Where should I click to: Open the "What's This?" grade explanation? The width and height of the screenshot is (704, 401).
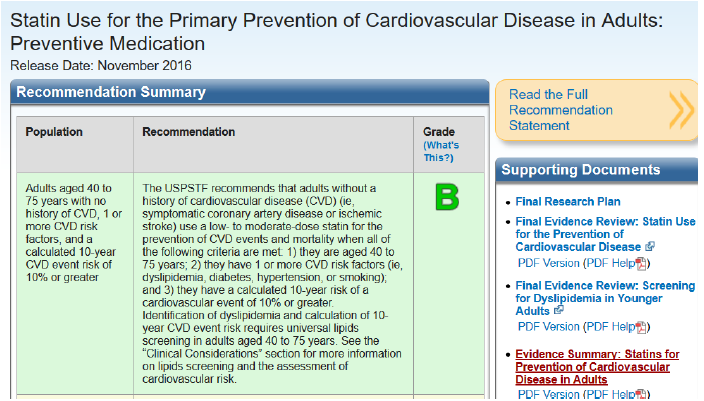pos(438,151)
